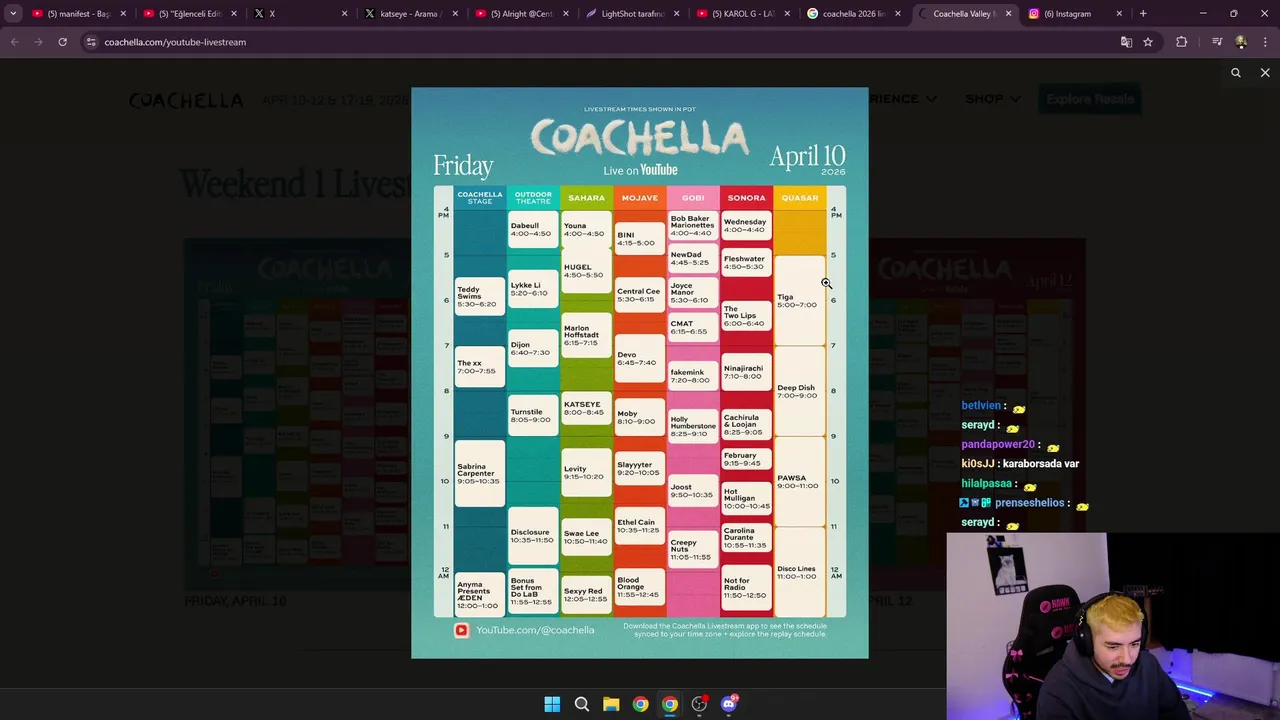Screen dimensions: 1280x720
Task: Go forward in browser history
Action: (x=38, y=42)
